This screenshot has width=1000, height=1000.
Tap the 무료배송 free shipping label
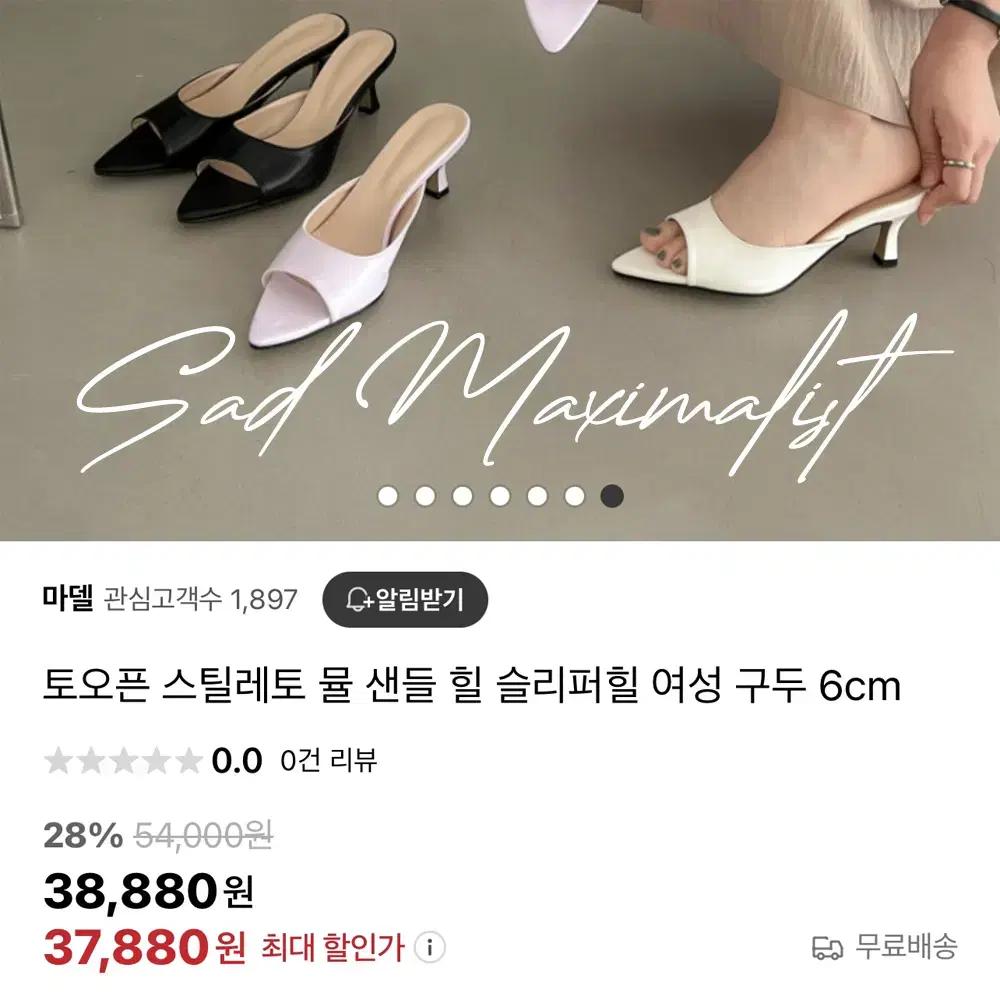tap(906, 946)
